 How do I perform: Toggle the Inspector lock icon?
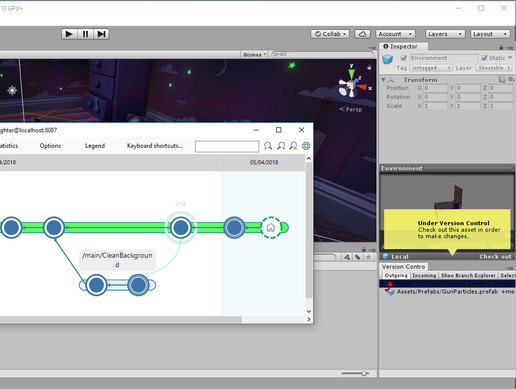tap(501, 47)
